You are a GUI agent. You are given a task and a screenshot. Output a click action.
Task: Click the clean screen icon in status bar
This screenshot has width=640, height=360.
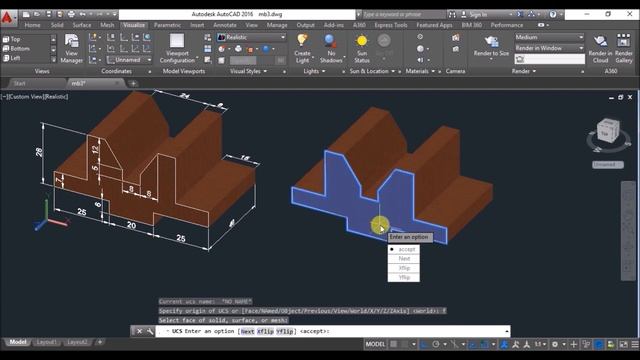(623, 344)
